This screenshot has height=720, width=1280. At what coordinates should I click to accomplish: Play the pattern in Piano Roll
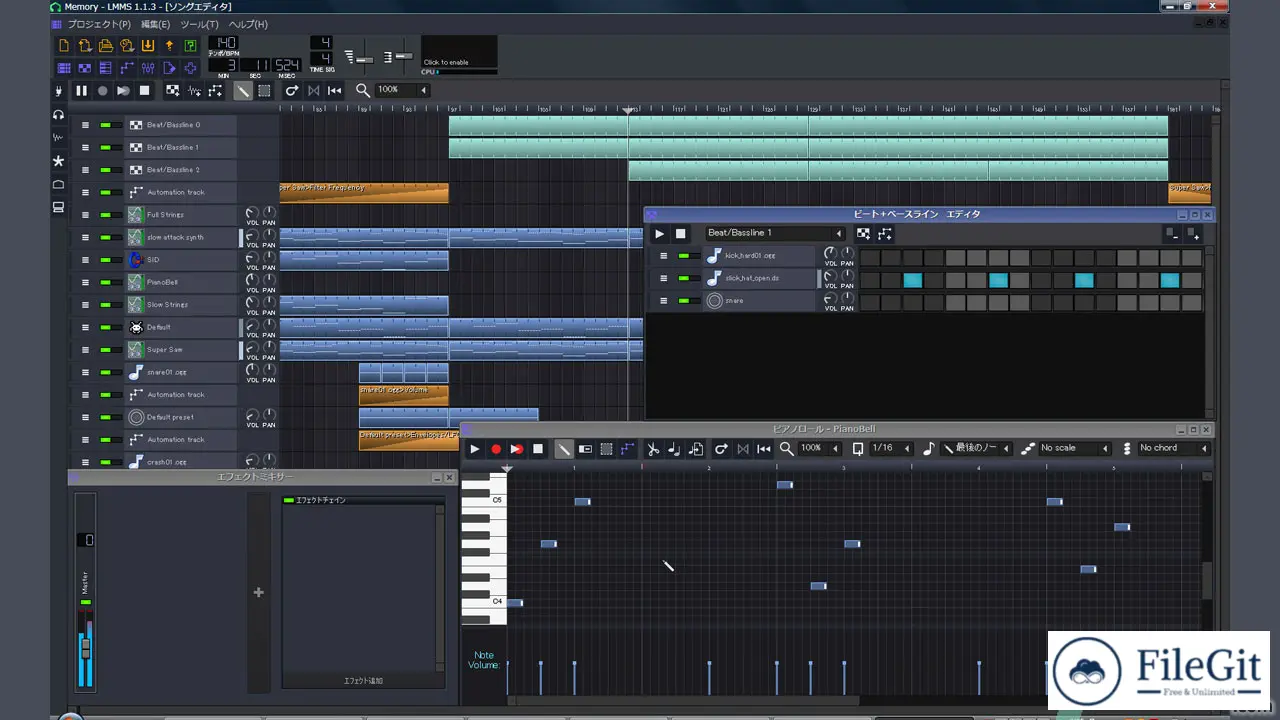[475, 449]
